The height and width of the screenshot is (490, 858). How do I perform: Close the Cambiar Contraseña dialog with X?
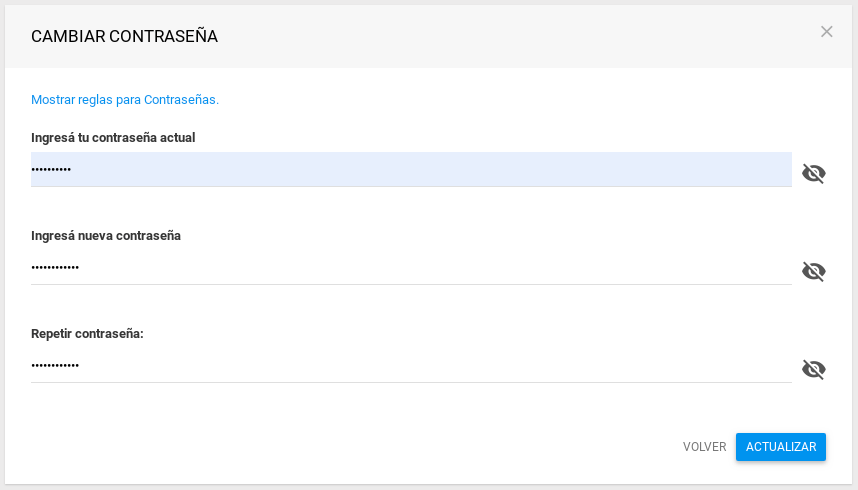pos(826,32)
